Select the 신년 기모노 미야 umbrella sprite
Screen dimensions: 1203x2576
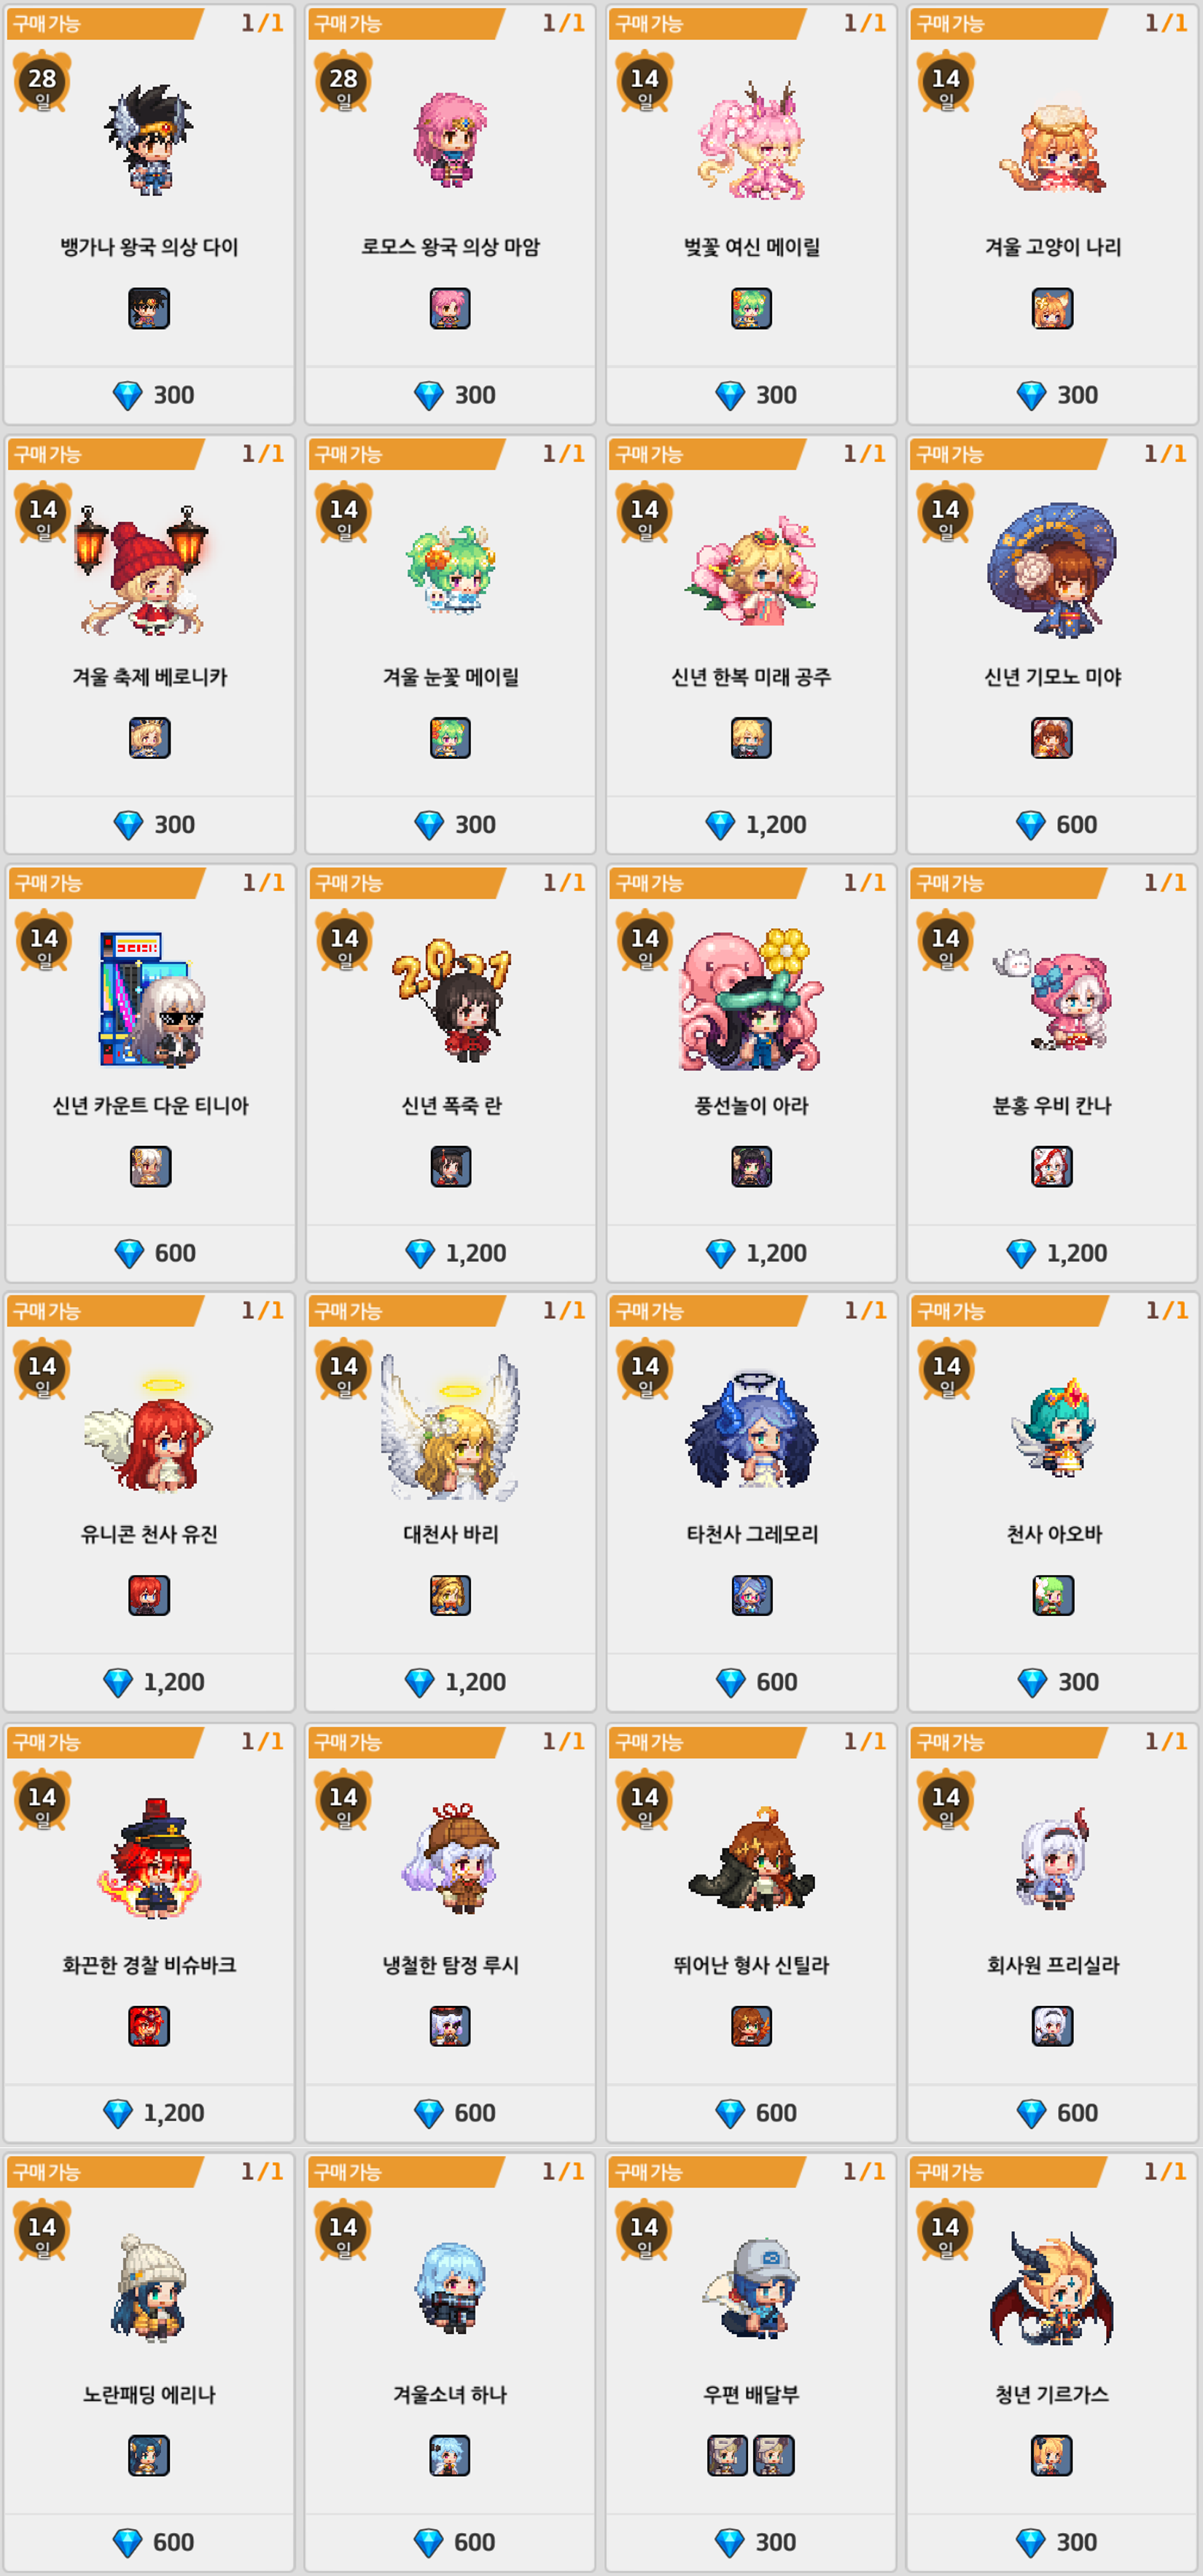click(x=1052, y=570)
